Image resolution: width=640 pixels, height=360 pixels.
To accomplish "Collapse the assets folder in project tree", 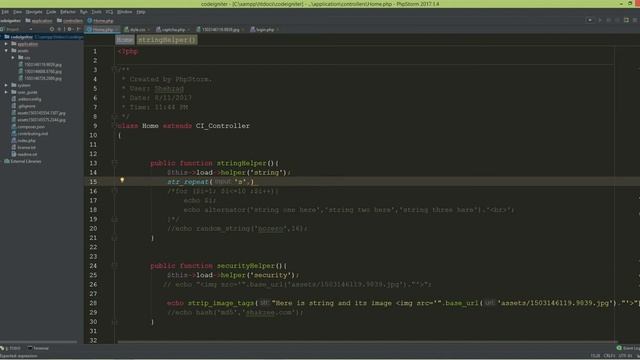I will [6, 51].
